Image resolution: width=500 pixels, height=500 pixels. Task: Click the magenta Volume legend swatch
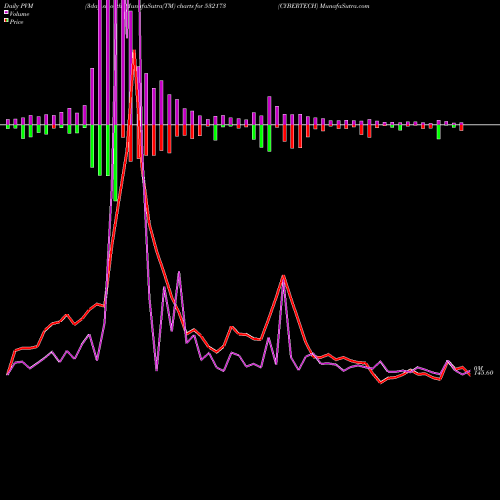point(6,13)
